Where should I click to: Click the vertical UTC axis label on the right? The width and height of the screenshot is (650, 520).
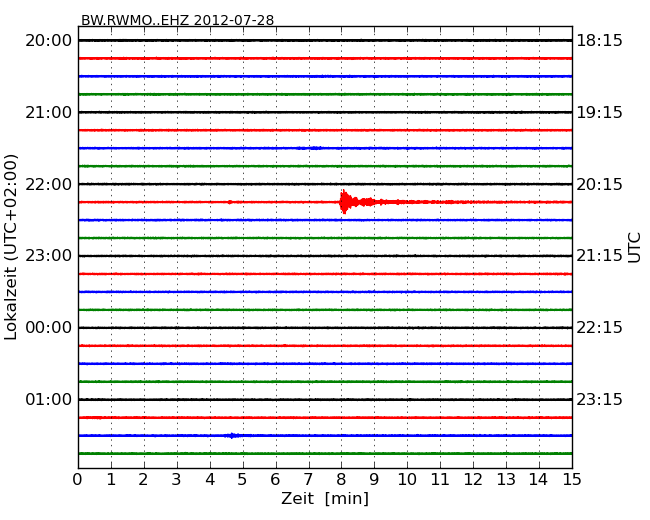point(634,248)
